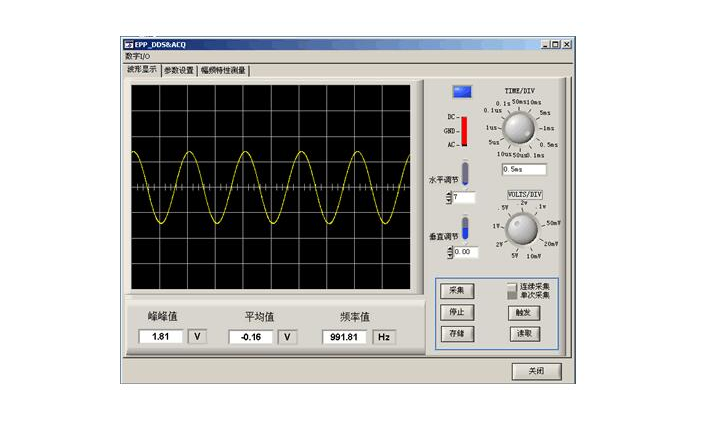Click the 频率值 label
This screenshot has height=426, width=712.
(x=355, y=317)
